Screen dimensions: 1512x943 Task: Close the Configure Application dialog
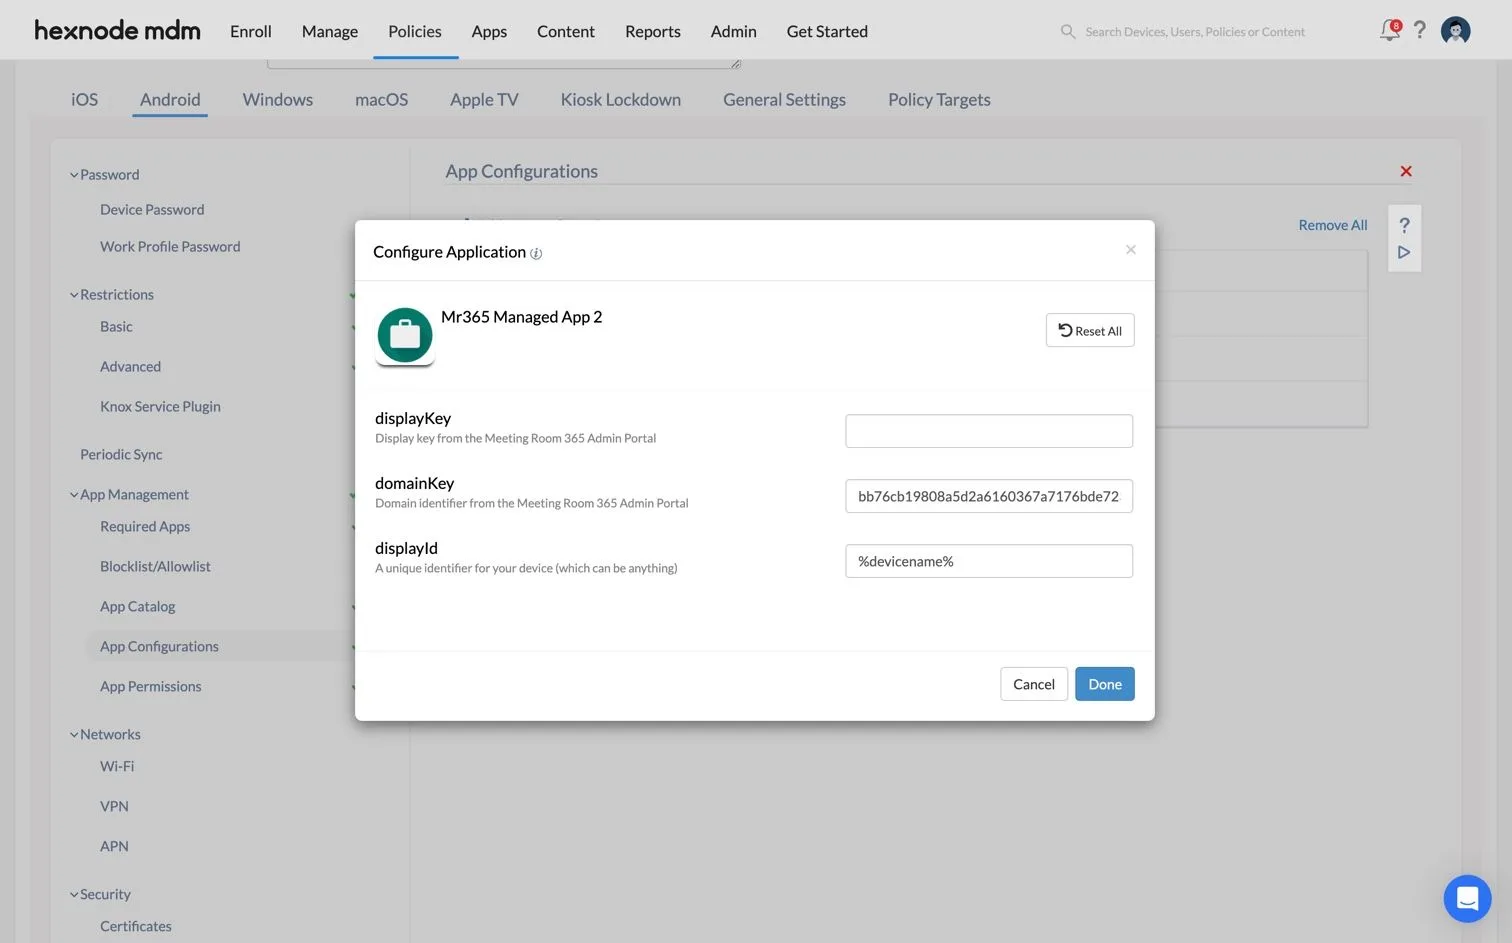coord(1130,250)
